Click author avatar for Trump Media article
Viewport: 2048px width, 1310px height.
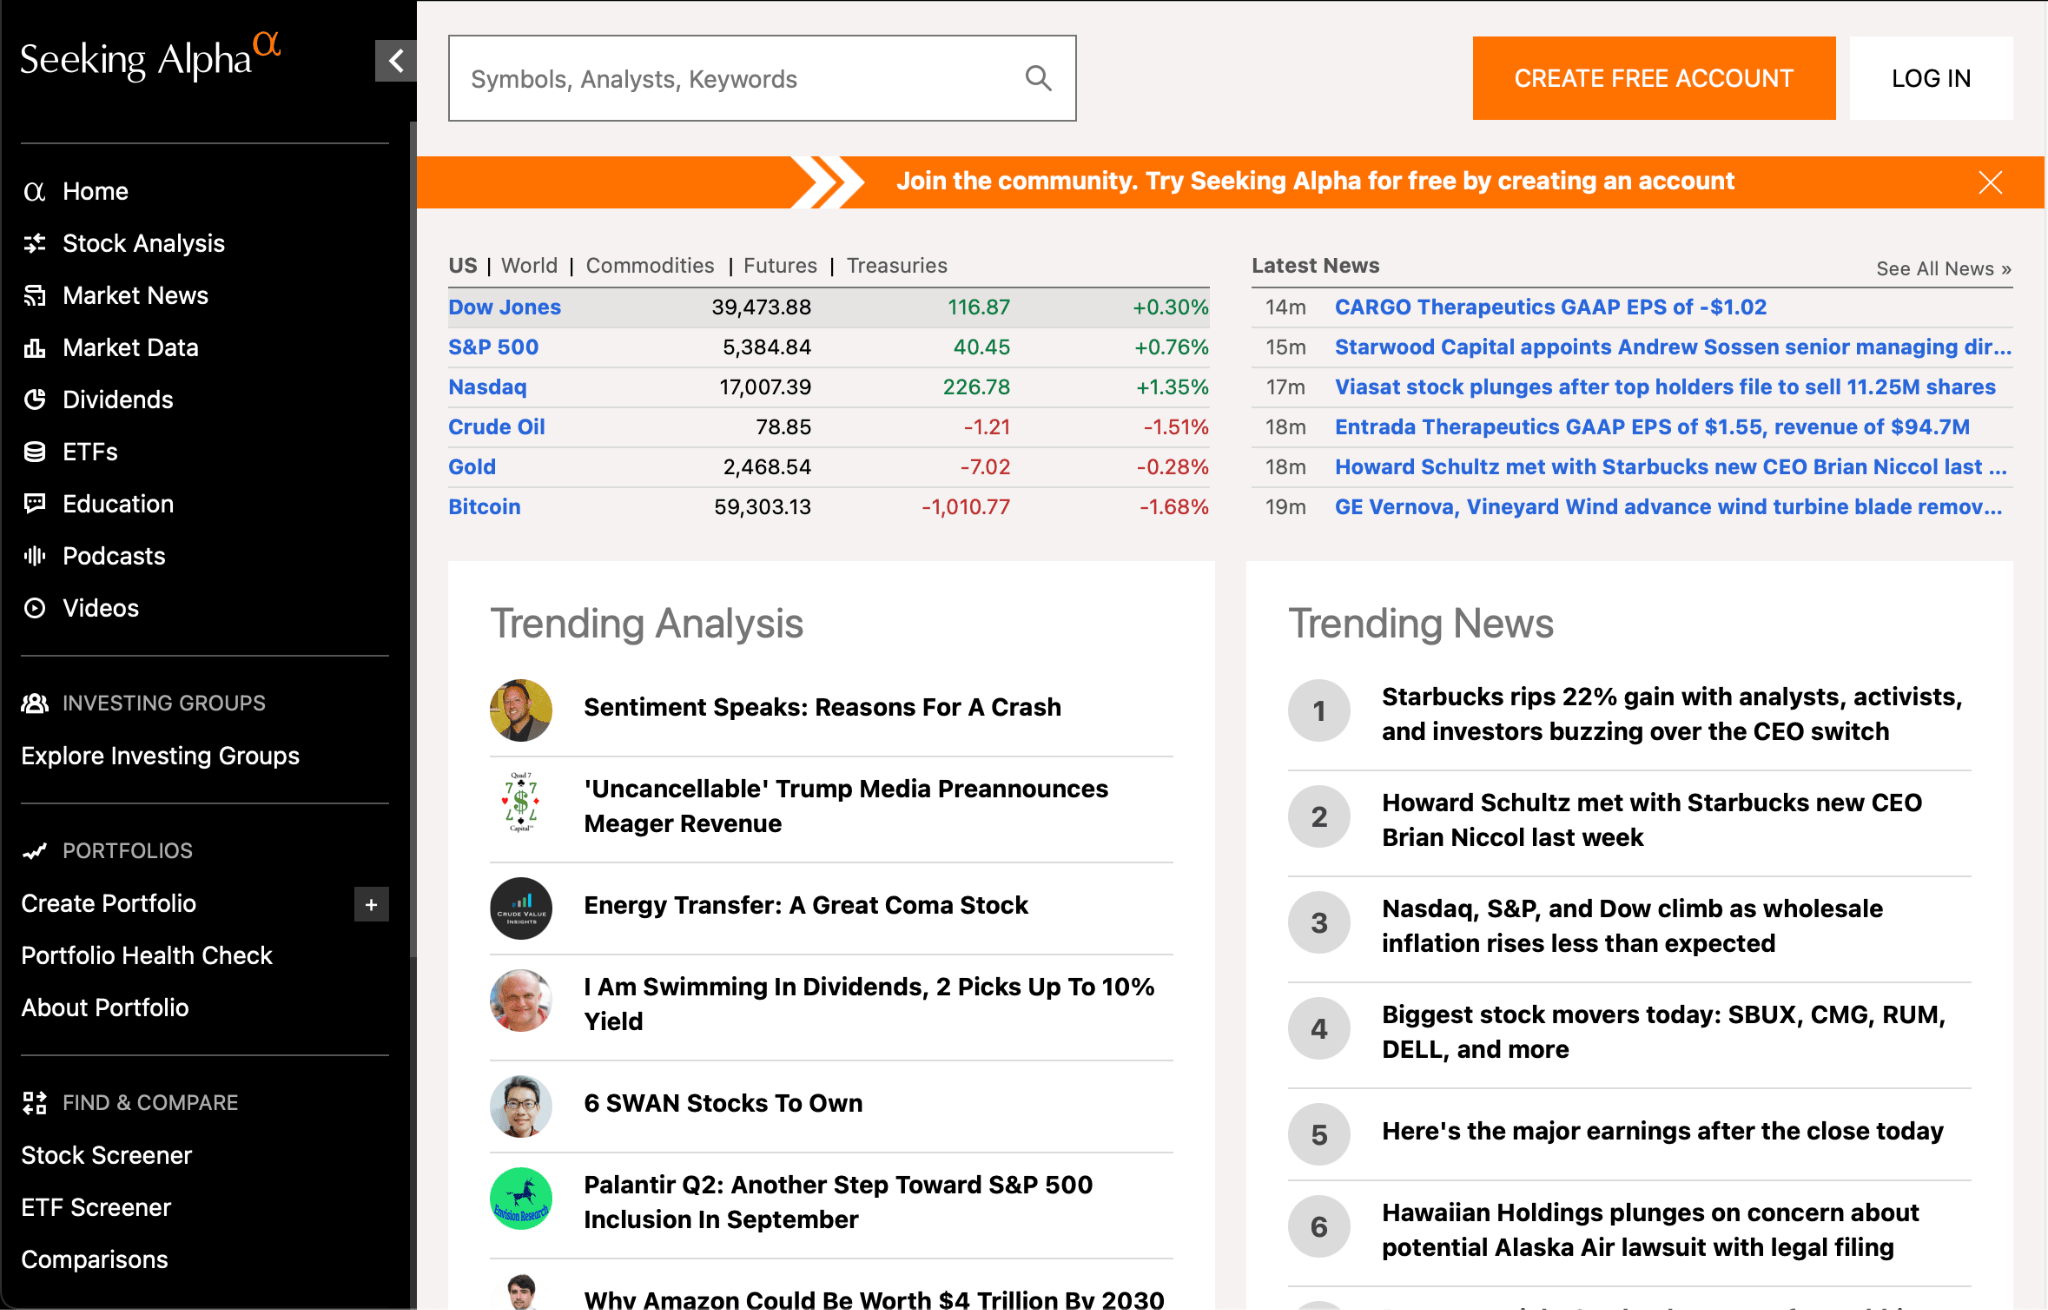(521, 802)
